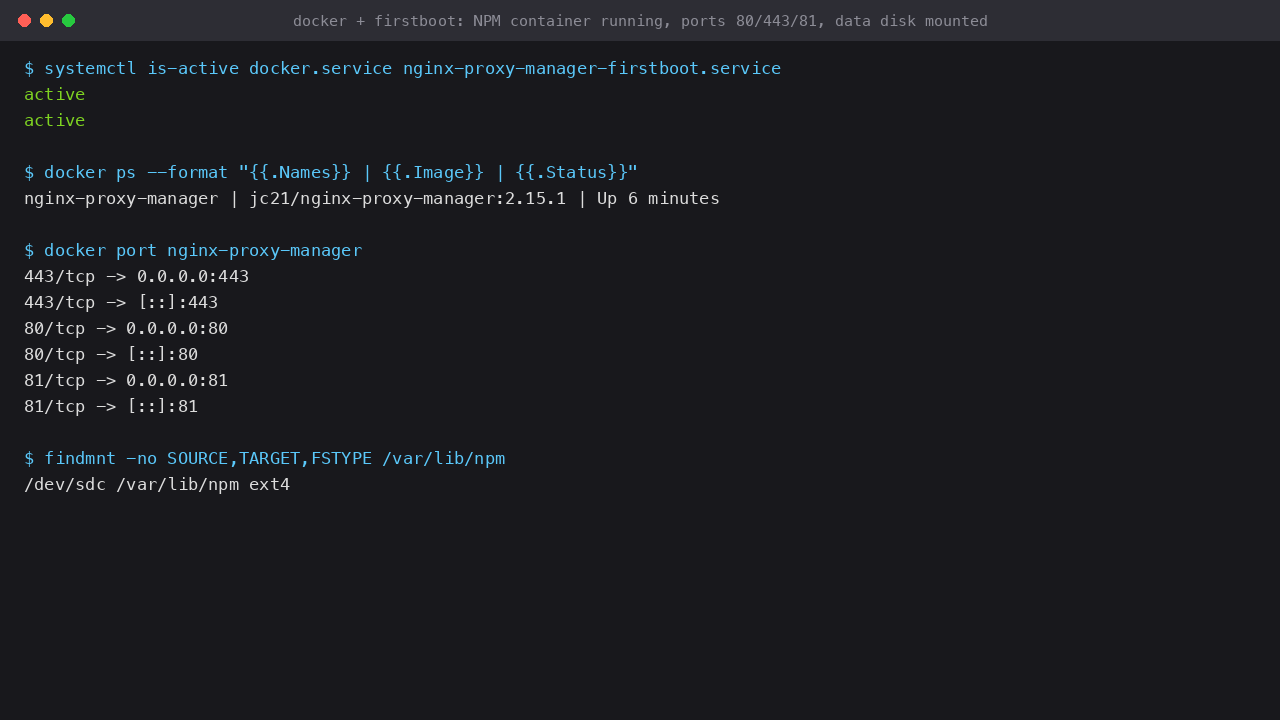
Task: Click the first green 'active' output line
Action: 55,94
